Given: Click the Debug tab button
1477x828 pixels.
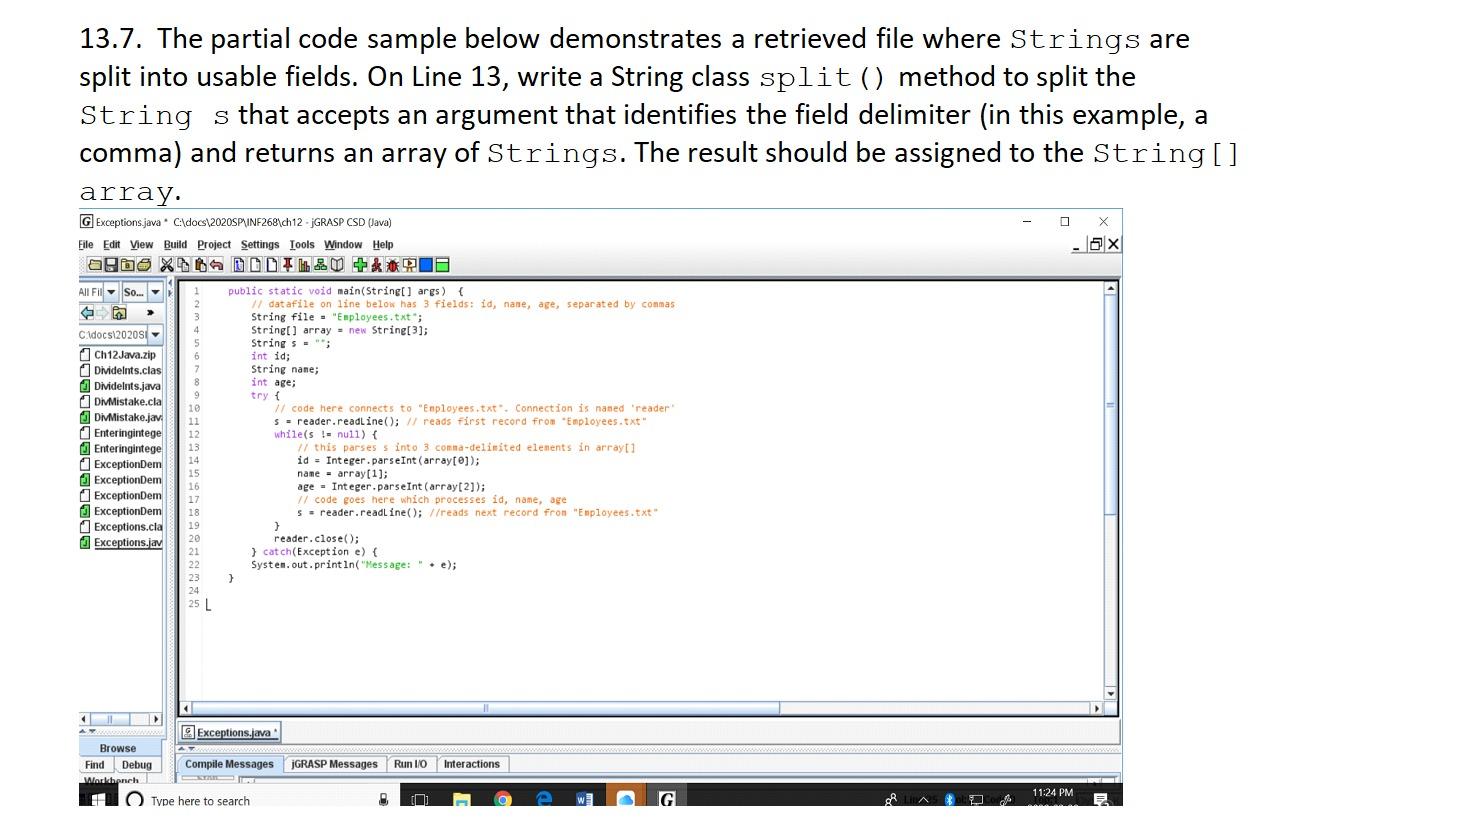Looking at the screenshot, I should [137, 765].
